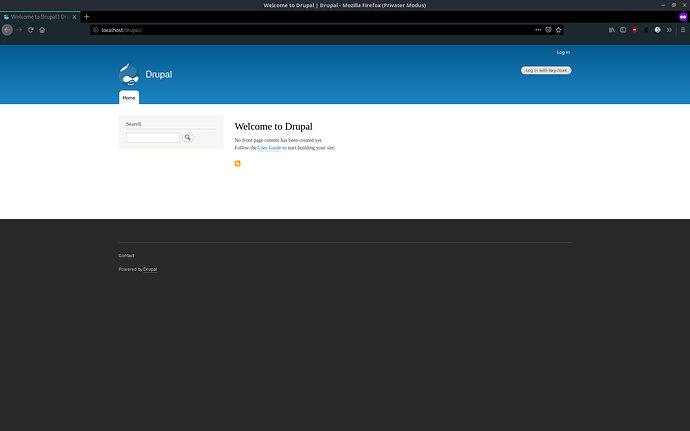Follow the Powered by Drupal link
The image size is (690, 431).
[x=150, y=269]
